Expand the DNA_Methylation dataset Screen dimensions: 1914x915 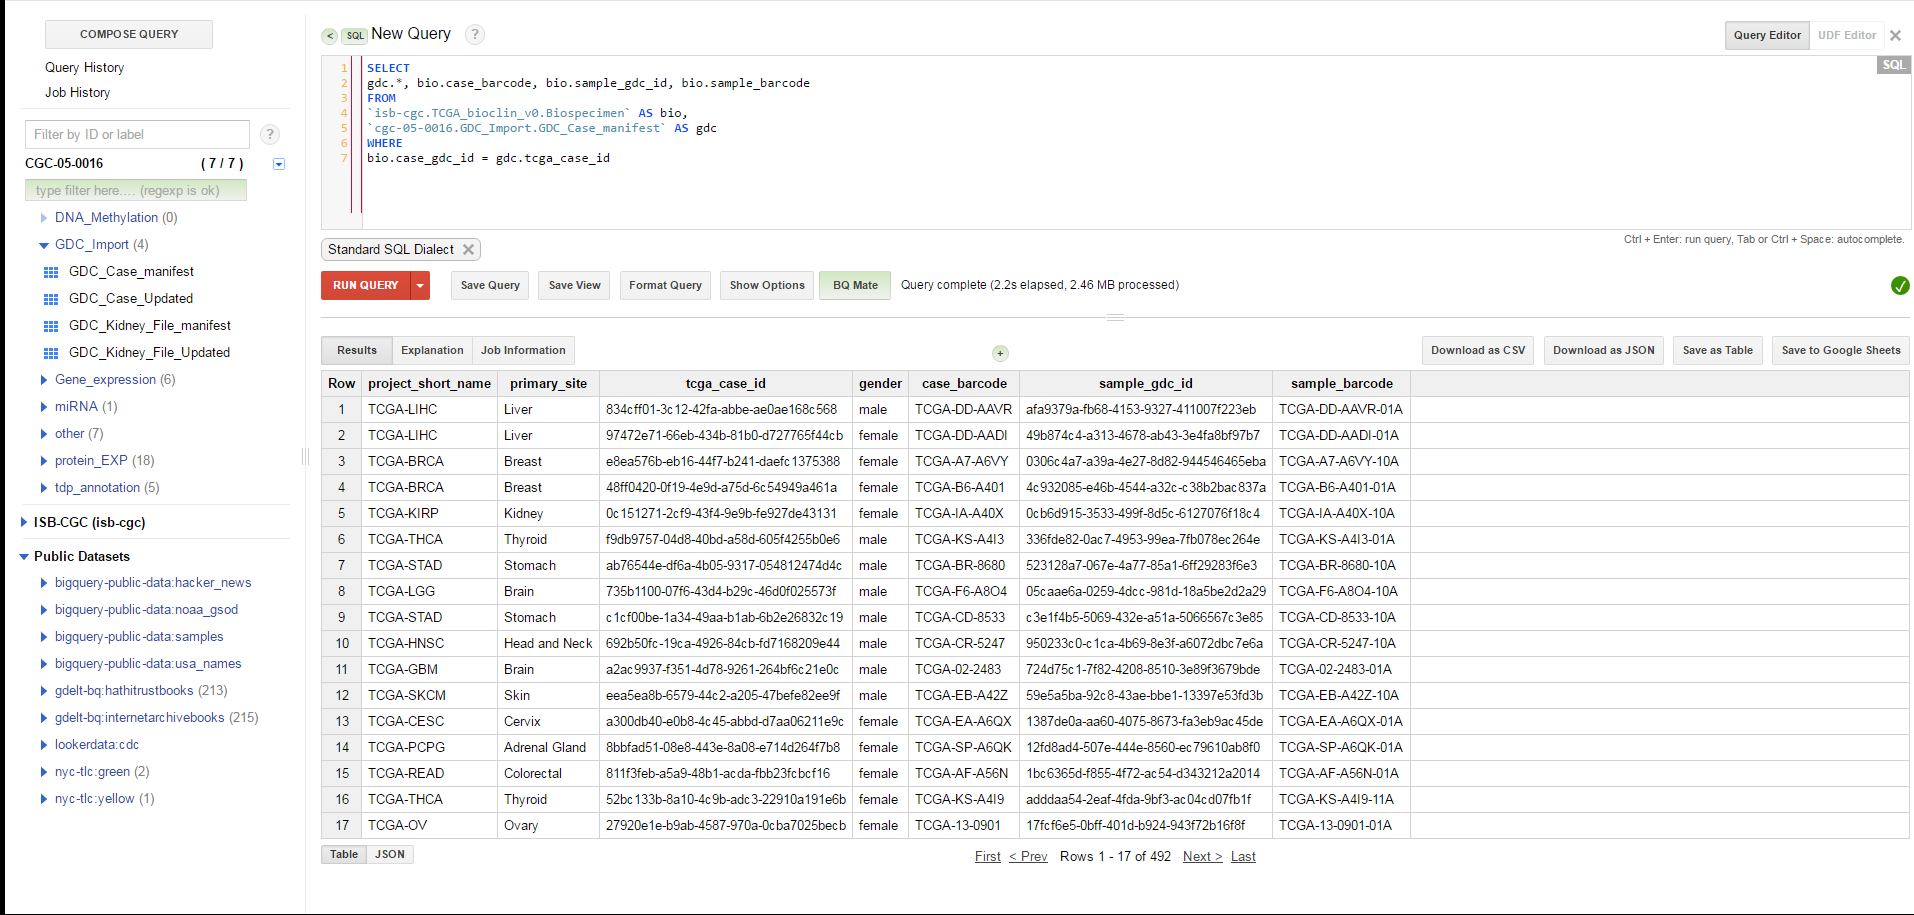click(x=43, y=218)
